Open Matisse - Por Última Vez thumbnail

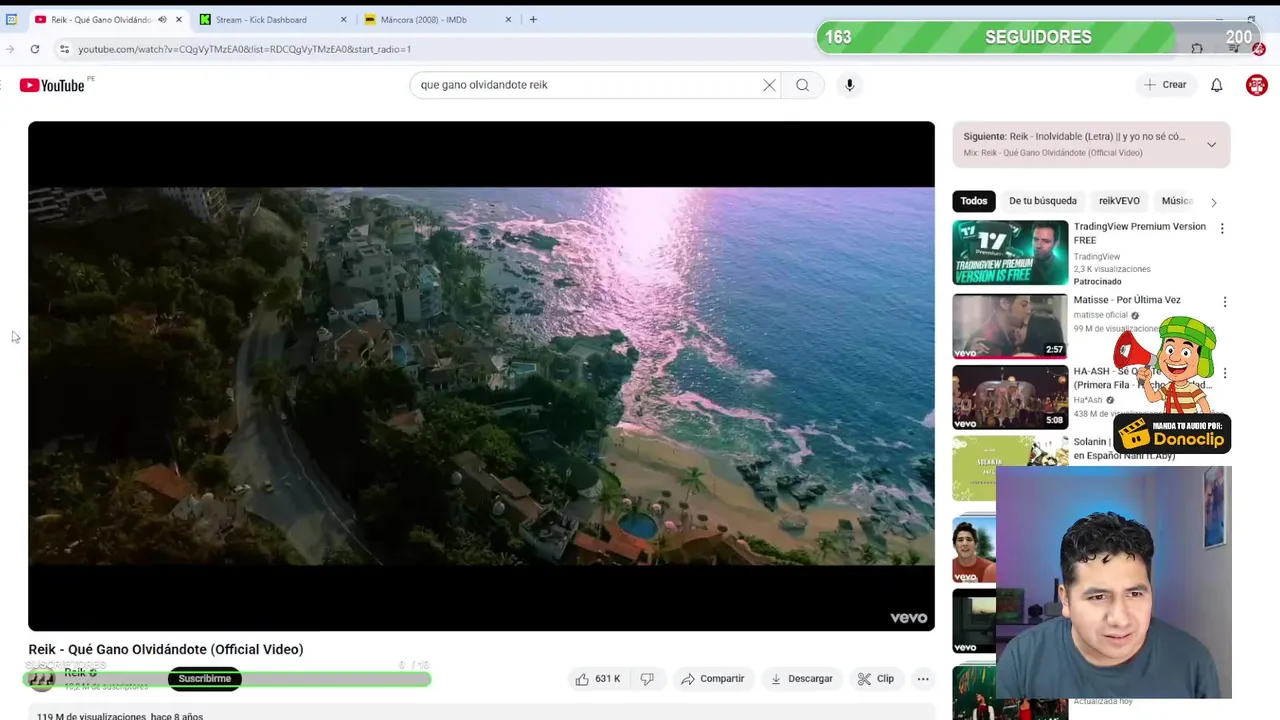(1010, 326)
